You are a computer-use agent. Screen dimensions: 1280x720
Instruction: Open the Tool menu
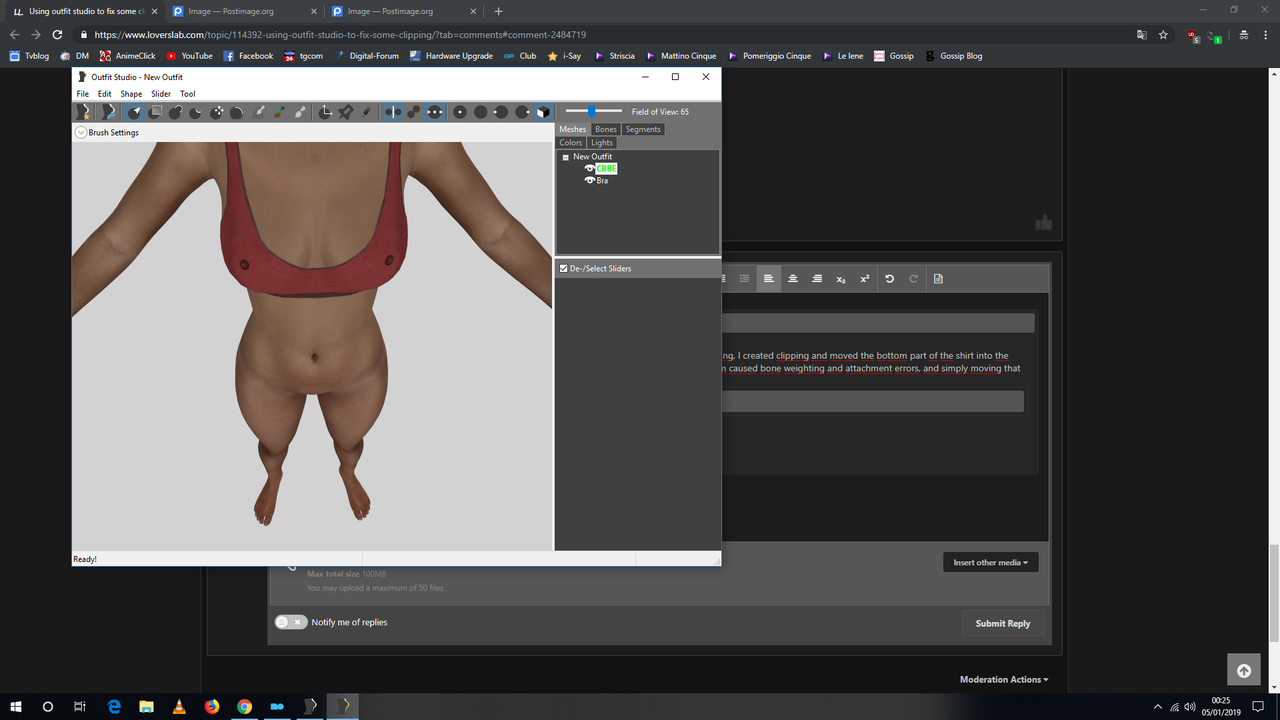[188, 94]
